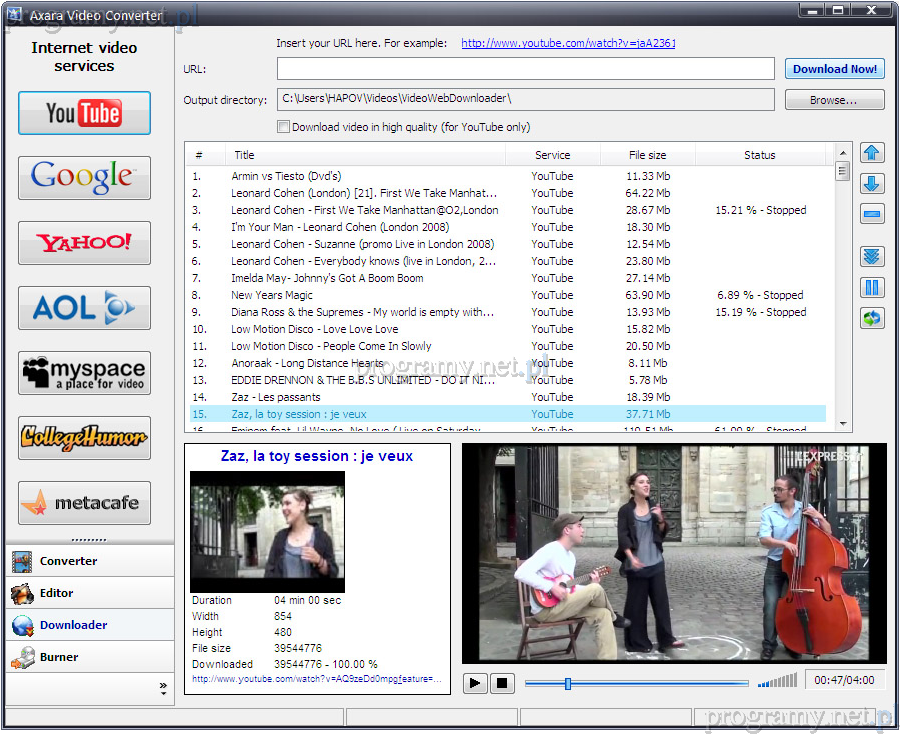Sort list by Status column header
This screenshot has width=901, height=734.
[x=759, y=155]
